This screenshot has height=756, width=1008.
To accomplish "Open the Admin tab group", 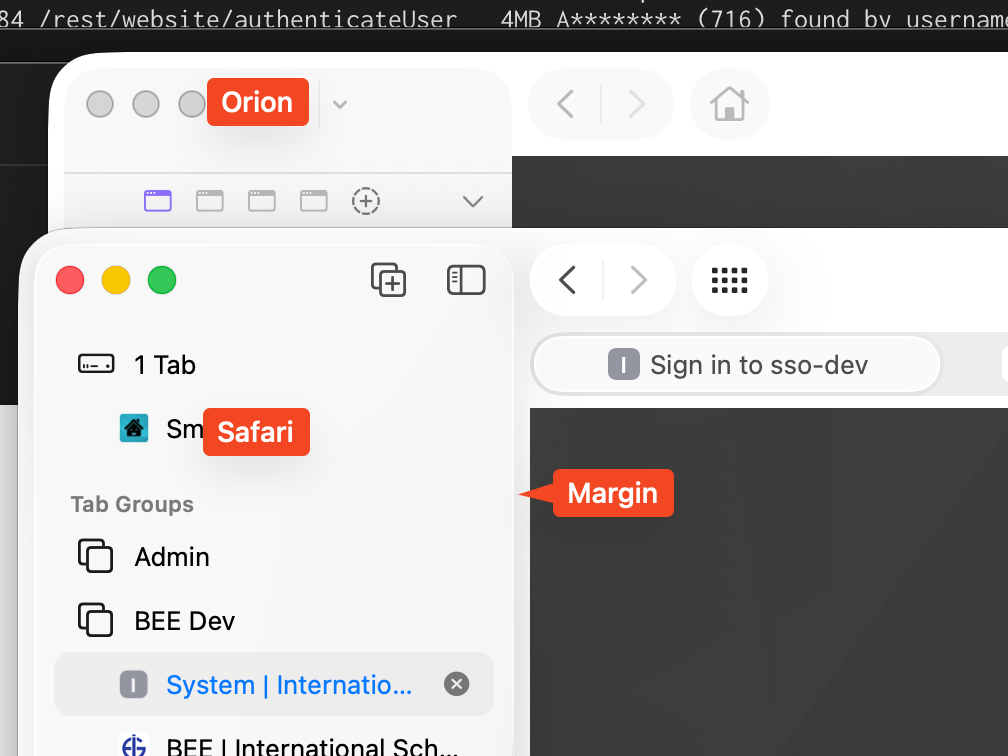I will [x=172, y=556].
